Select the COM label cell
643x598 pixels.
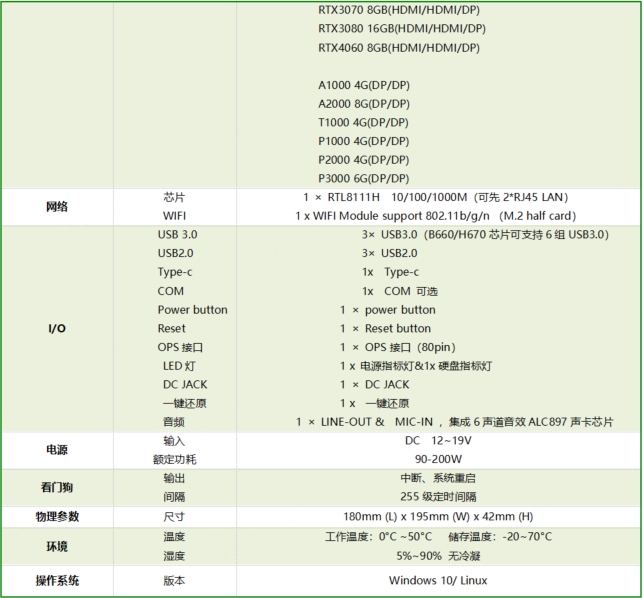171,291
